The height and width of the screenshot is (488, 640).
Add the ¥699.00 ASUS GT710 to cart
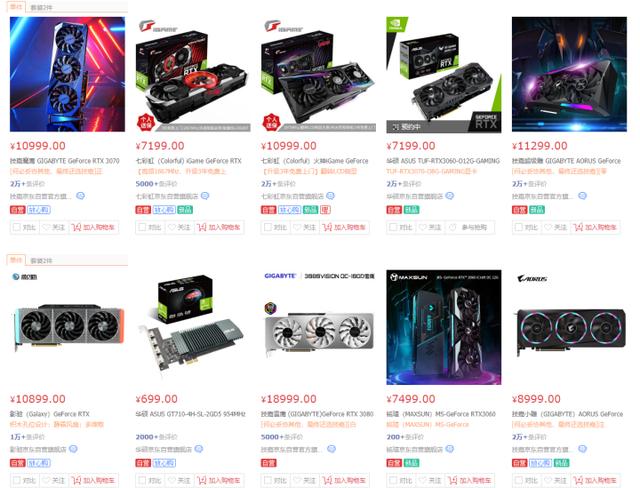point(220,480)
